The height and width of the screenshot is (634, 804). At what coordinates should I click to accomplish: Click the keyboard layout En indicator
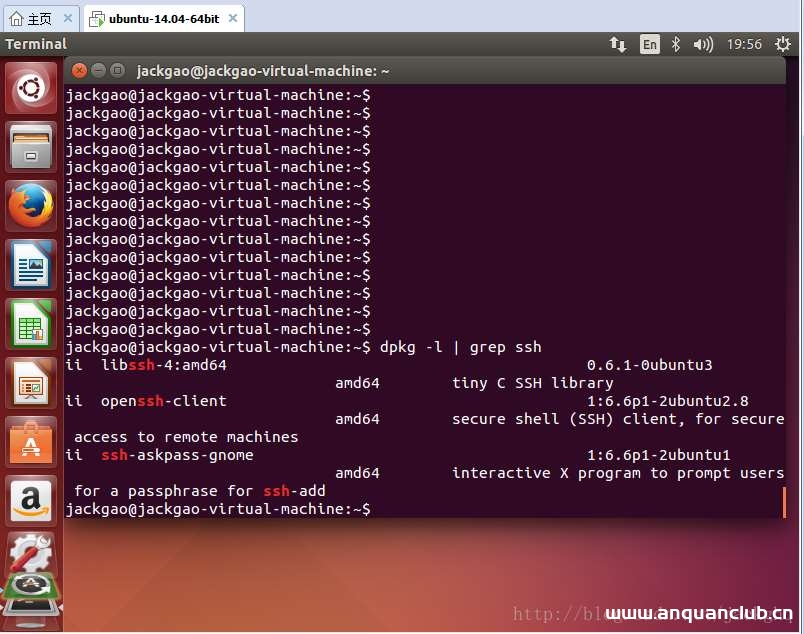(648, 44)
